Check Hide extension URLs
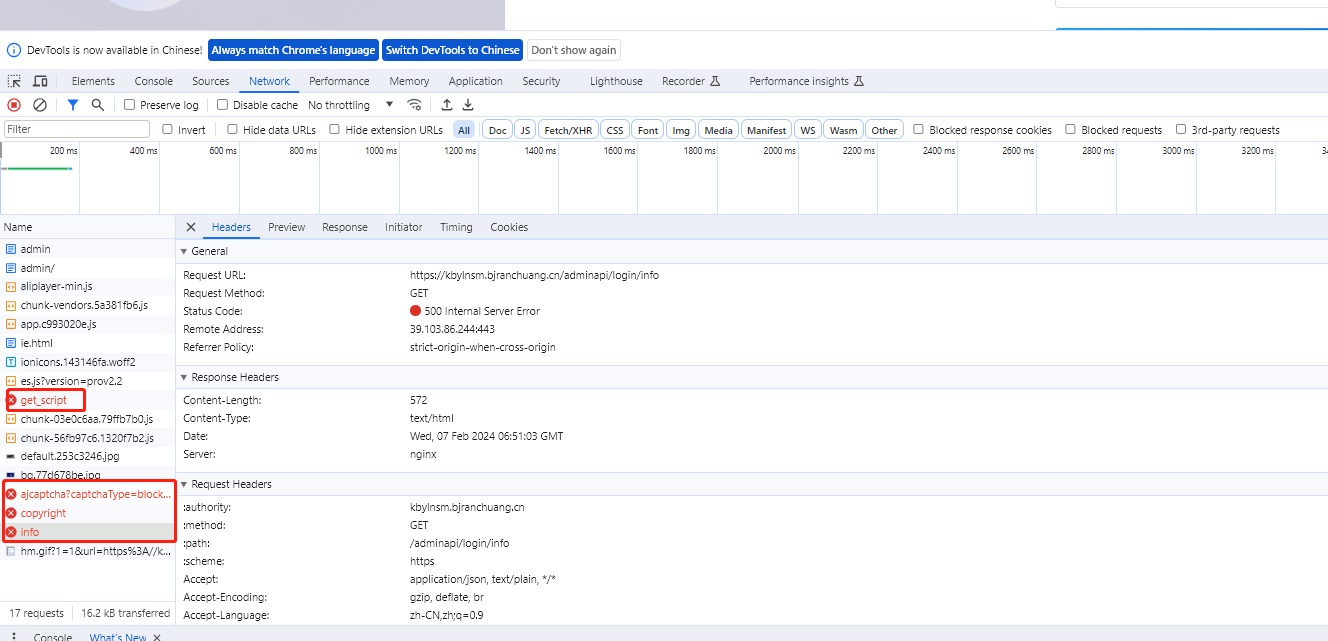1328x641 pixels. coord(335,129)
